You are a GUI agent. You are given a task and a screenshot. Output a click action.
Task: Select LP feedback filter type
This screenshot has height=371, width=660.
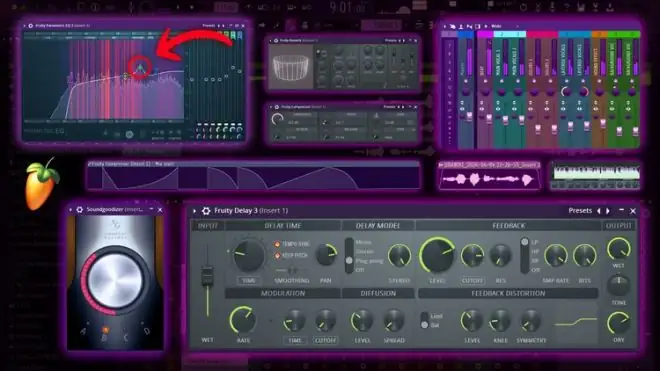click(535, 242)
